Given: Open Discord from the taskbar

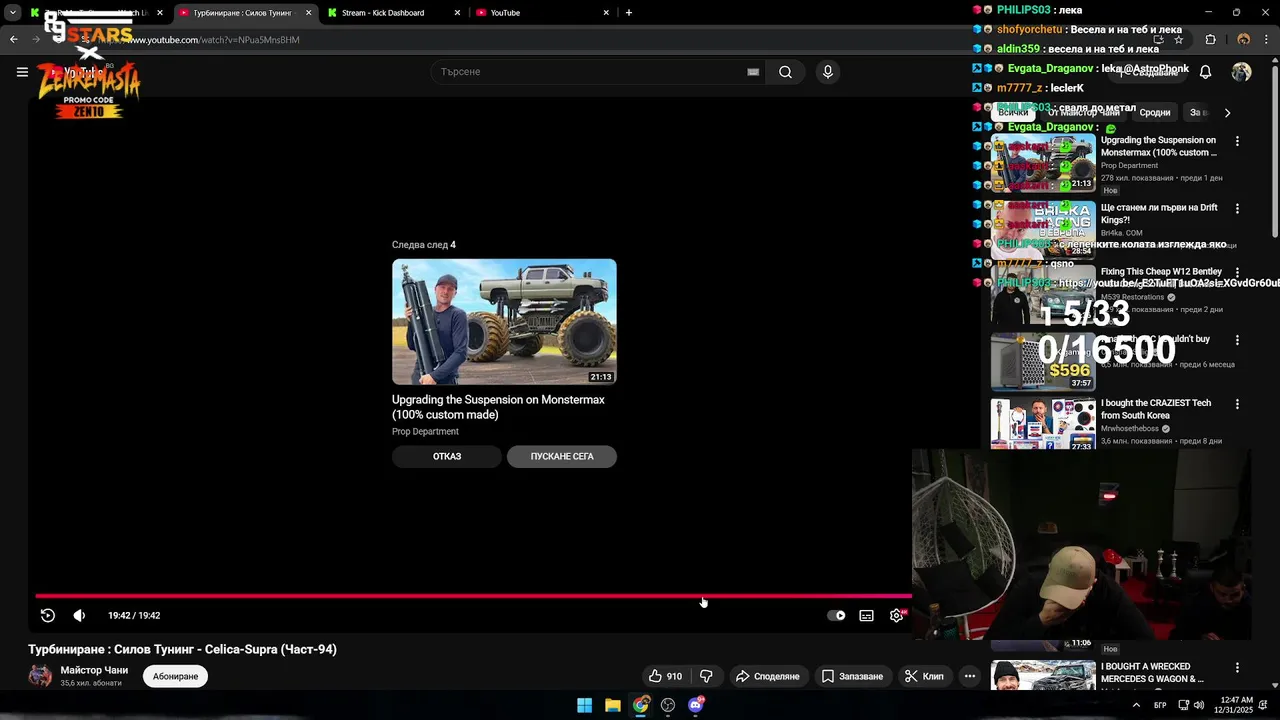Looking at the screenshot, I should (696, 705).
